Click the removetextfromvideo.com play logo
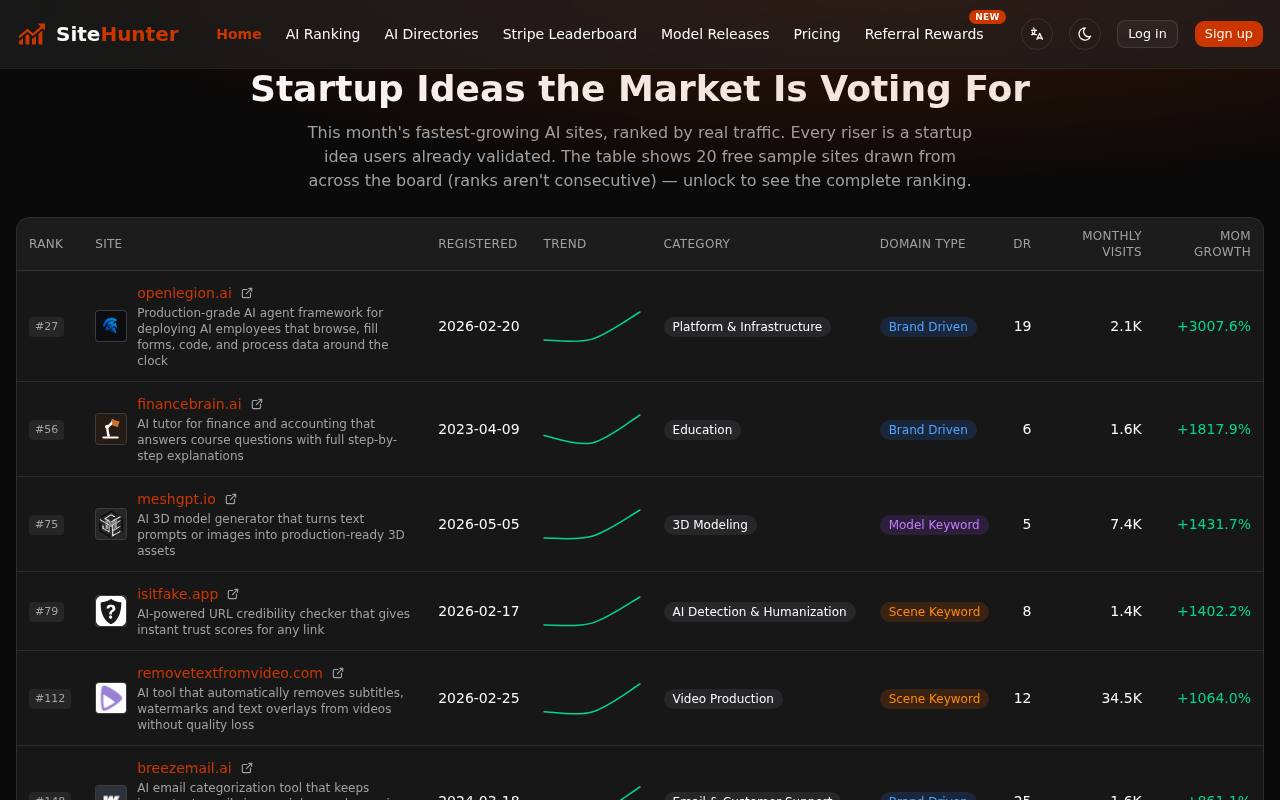 point(111,698)
